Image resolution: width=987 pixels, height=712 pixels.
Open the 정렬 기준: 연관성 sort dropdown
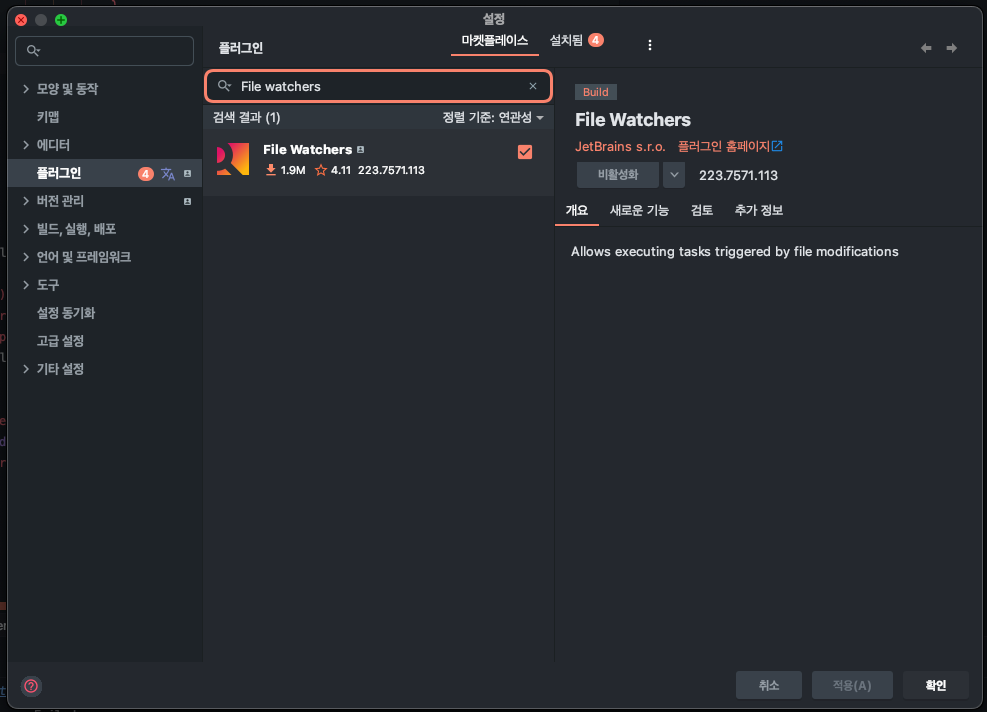[x=493, y=118]
